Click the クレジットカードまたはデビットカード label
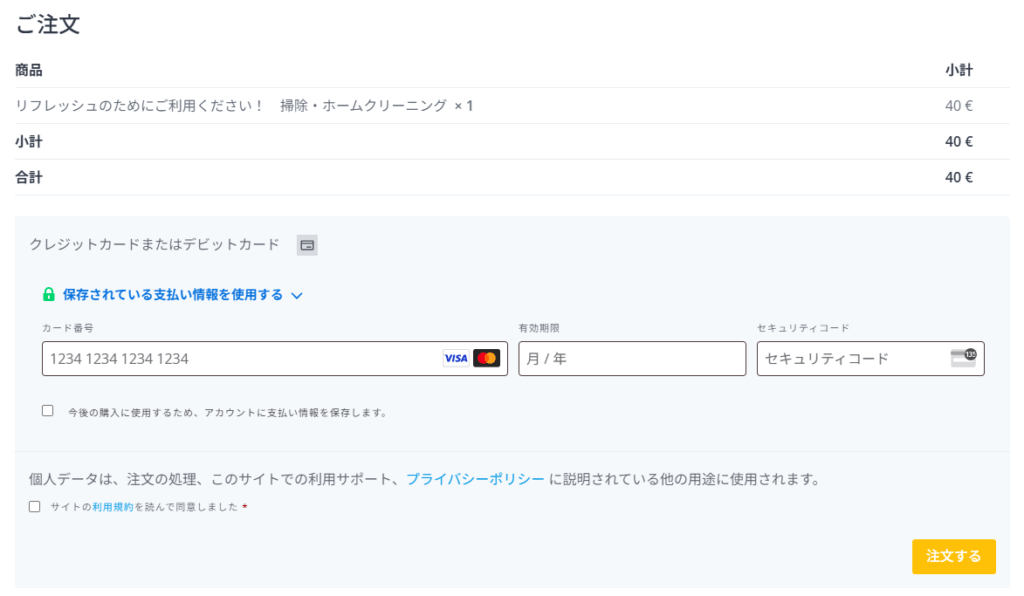Image resolution: width=1024 pixels, height=596 pixels. tap(154, 245)
